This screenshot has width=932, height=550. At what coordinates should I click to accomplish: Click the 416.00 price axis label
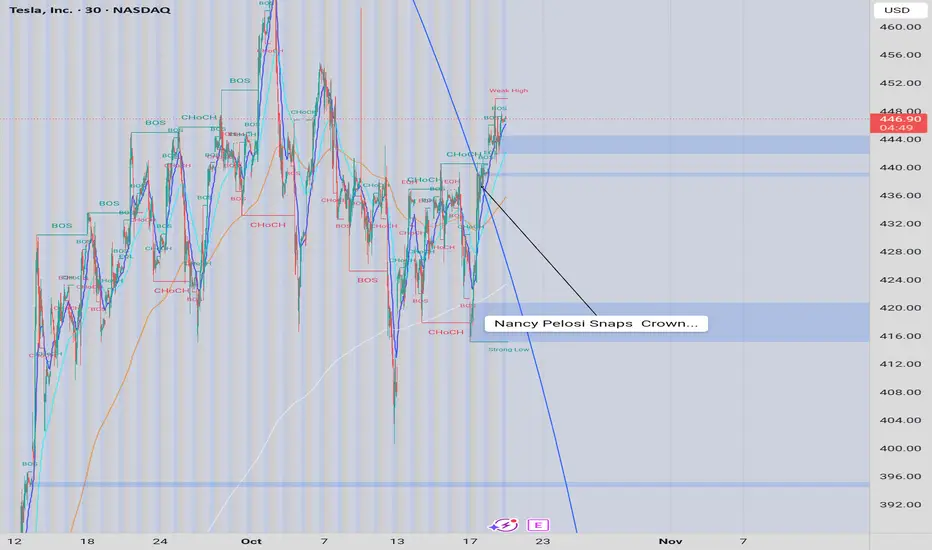tap(900, 336)
